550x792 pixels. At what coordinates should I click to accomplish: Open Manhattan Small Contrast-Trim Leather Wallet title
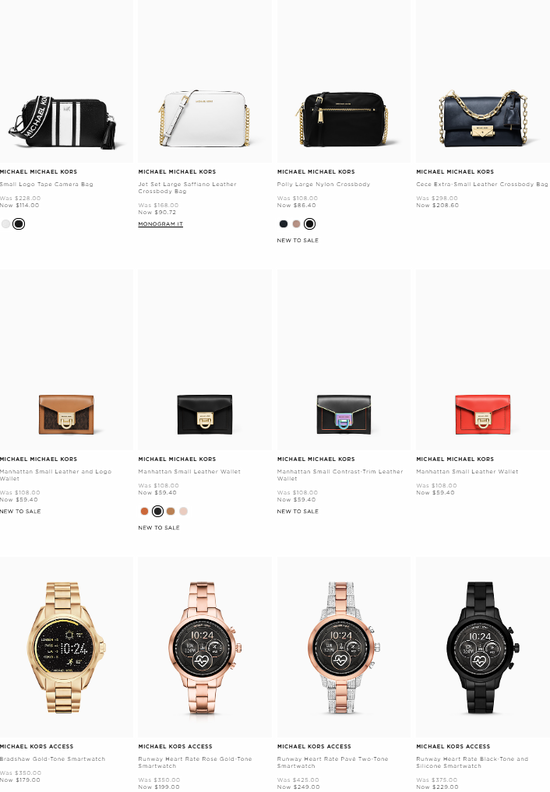[x=340, y=475]
